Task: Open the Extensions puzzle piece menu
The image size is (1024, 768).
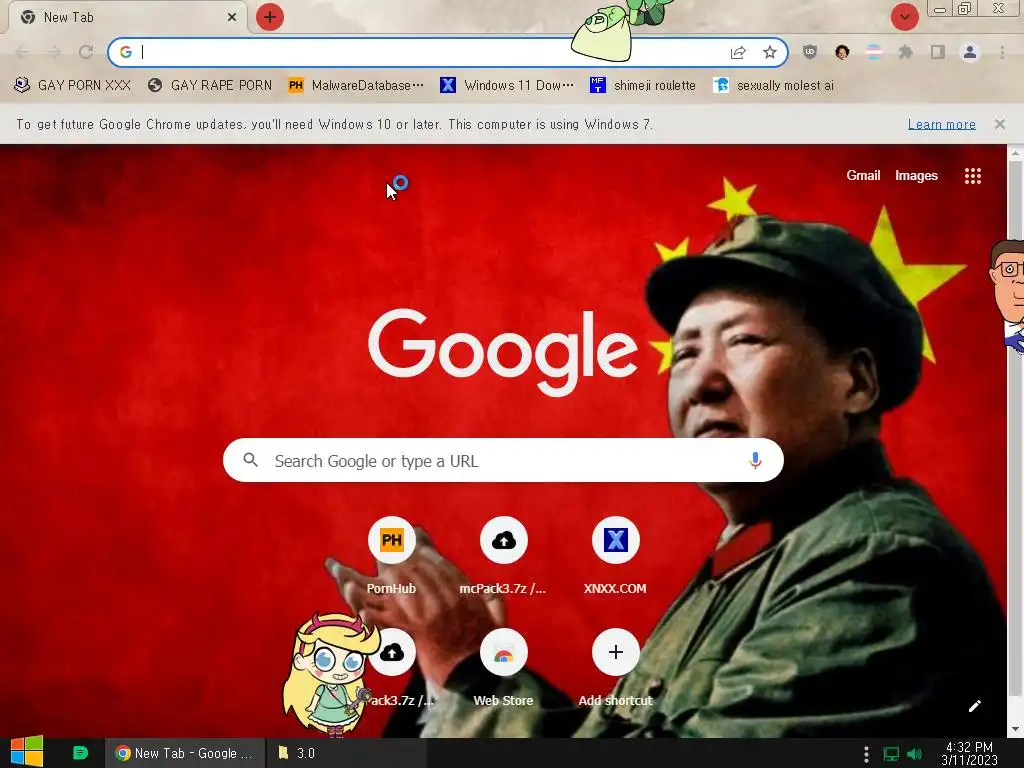Action: coord(906,52)
